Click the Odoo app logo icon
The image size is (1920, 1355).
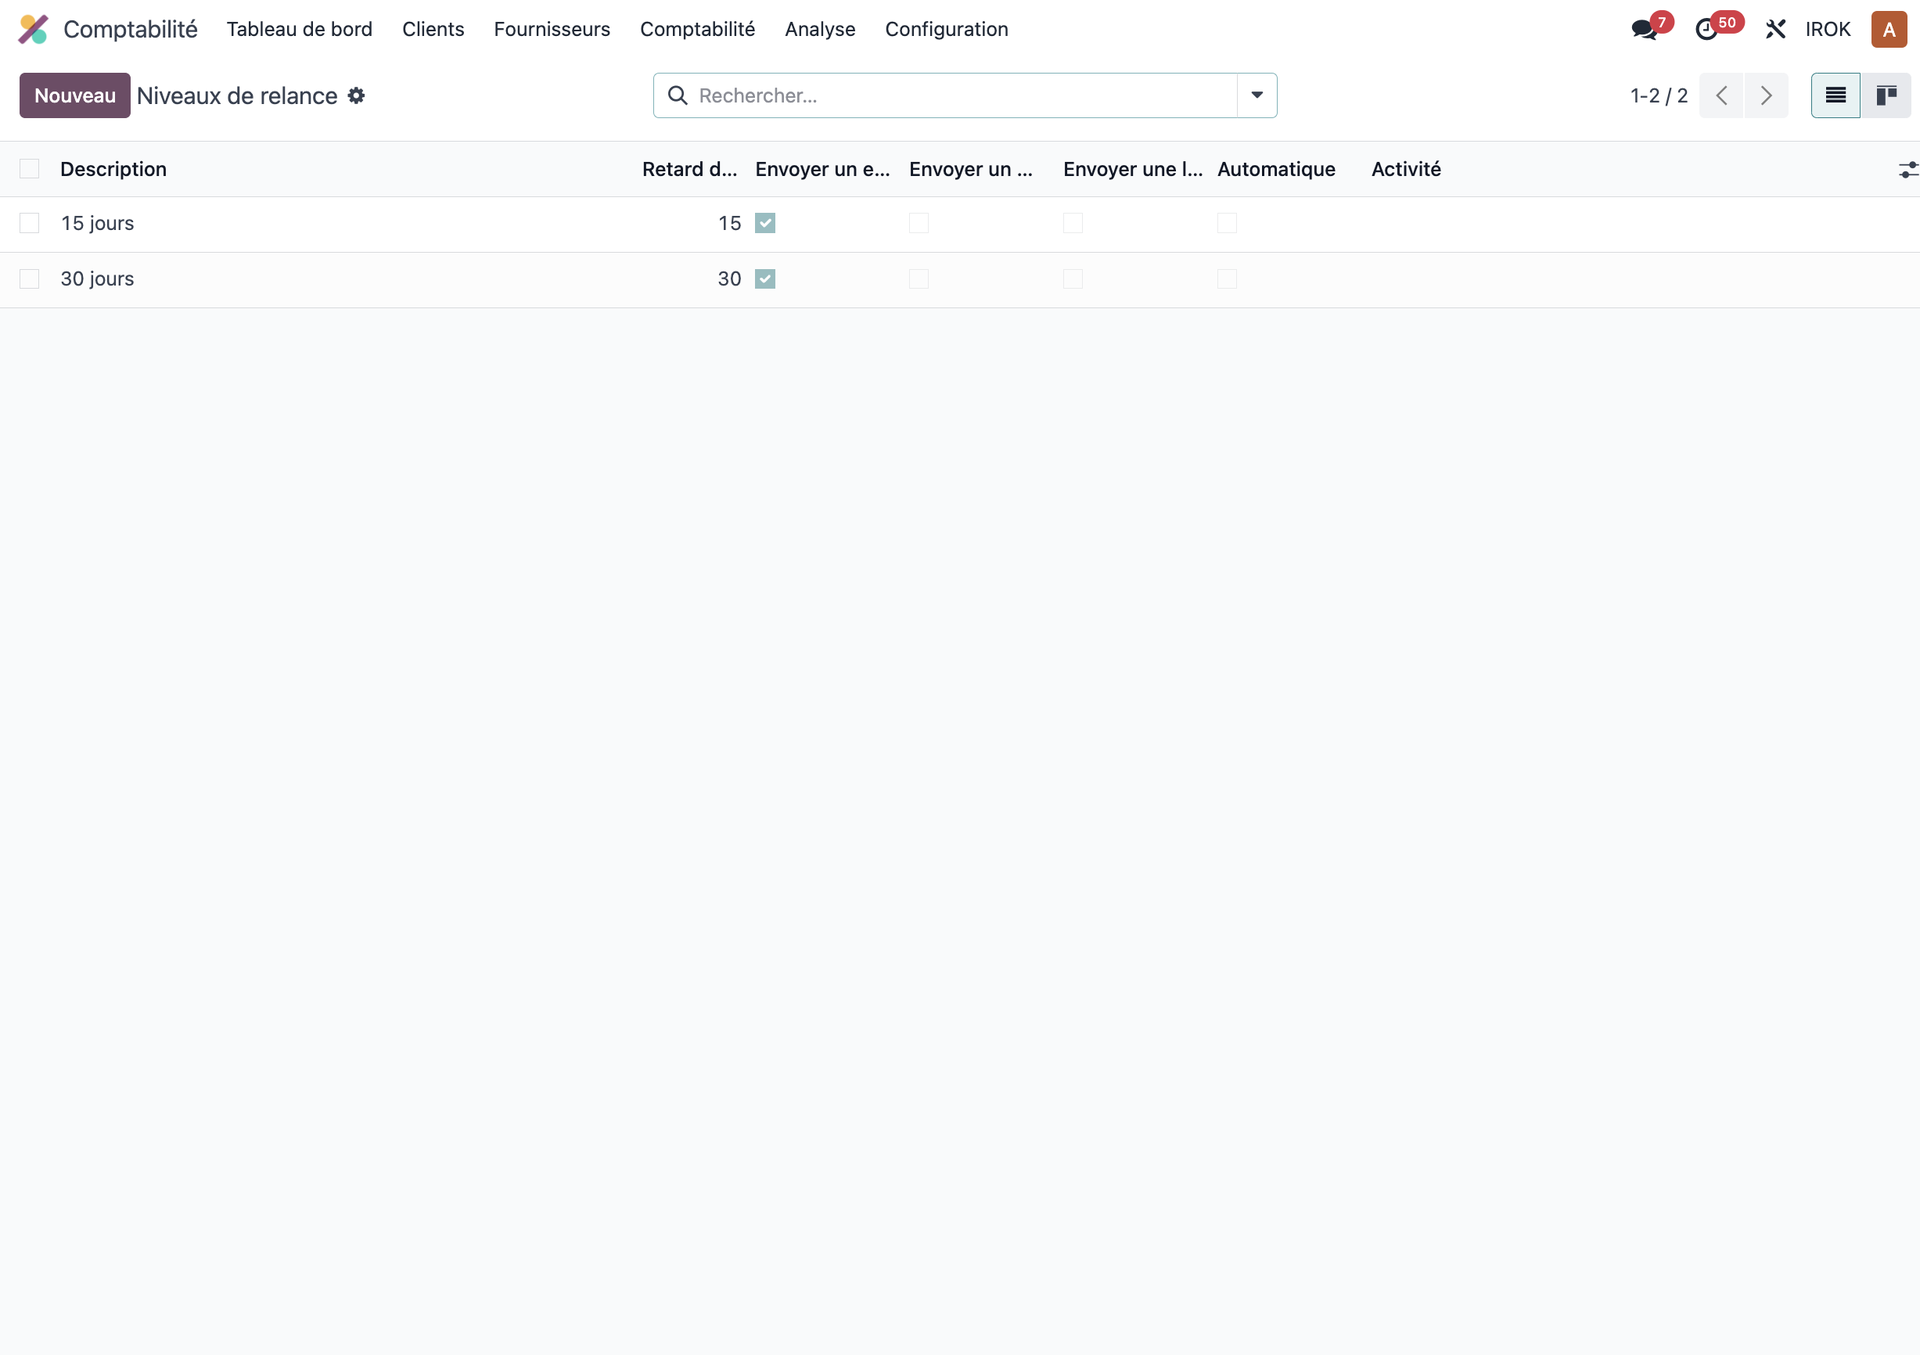34,29
